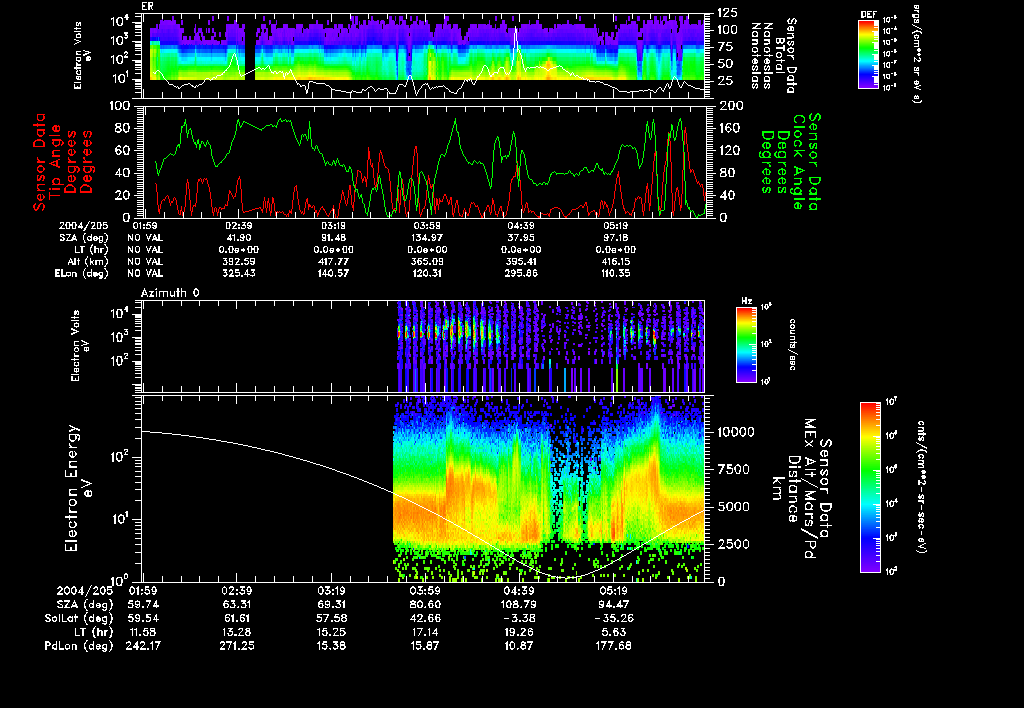Click the PdLon value '242.17'

click(x=143, y=646)
